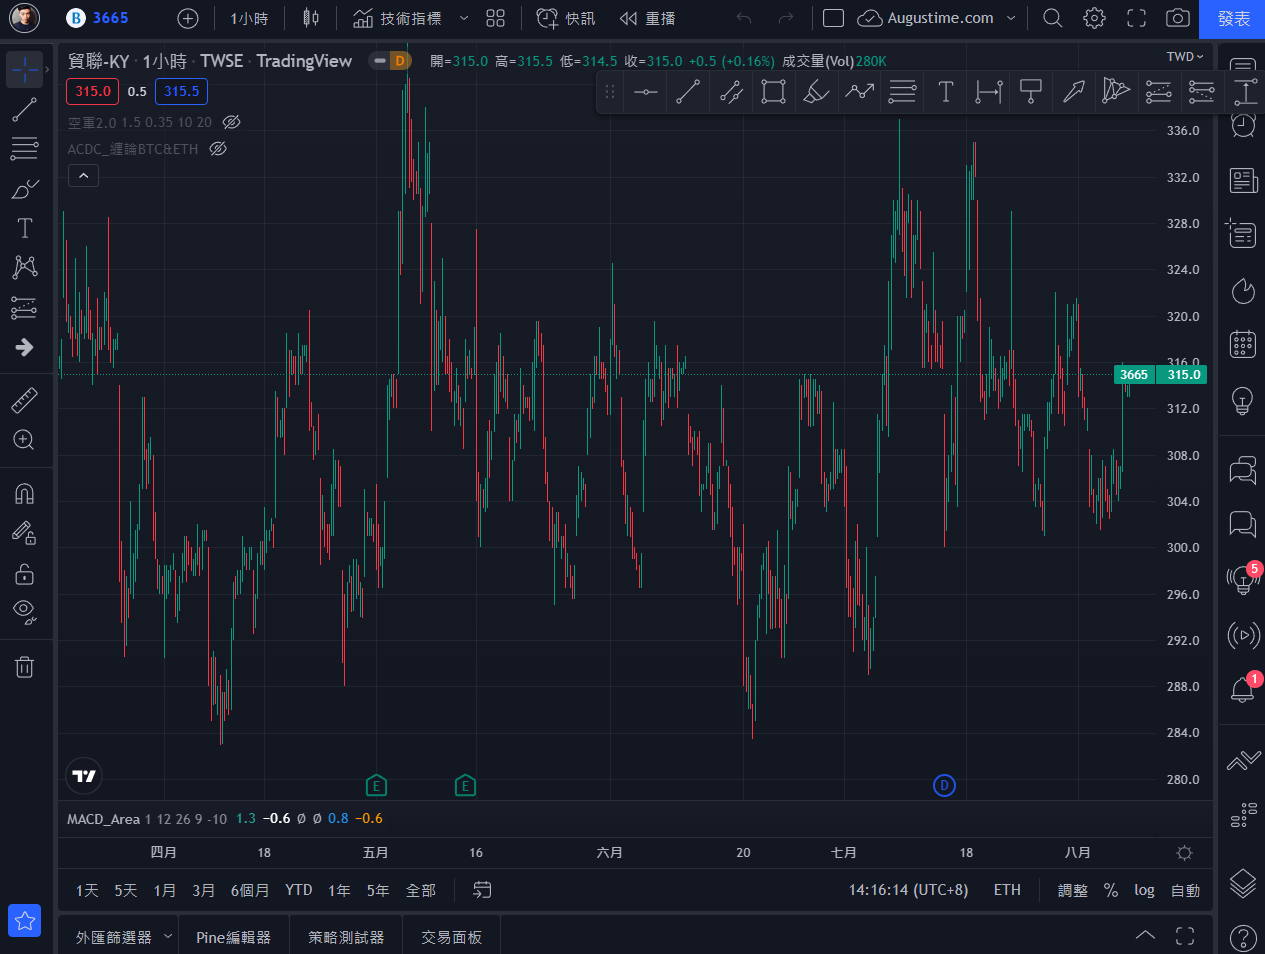1265x954 pixels.
Task: Pick the arrow drawing in the floating toolbar
Action: (1073, 92)
